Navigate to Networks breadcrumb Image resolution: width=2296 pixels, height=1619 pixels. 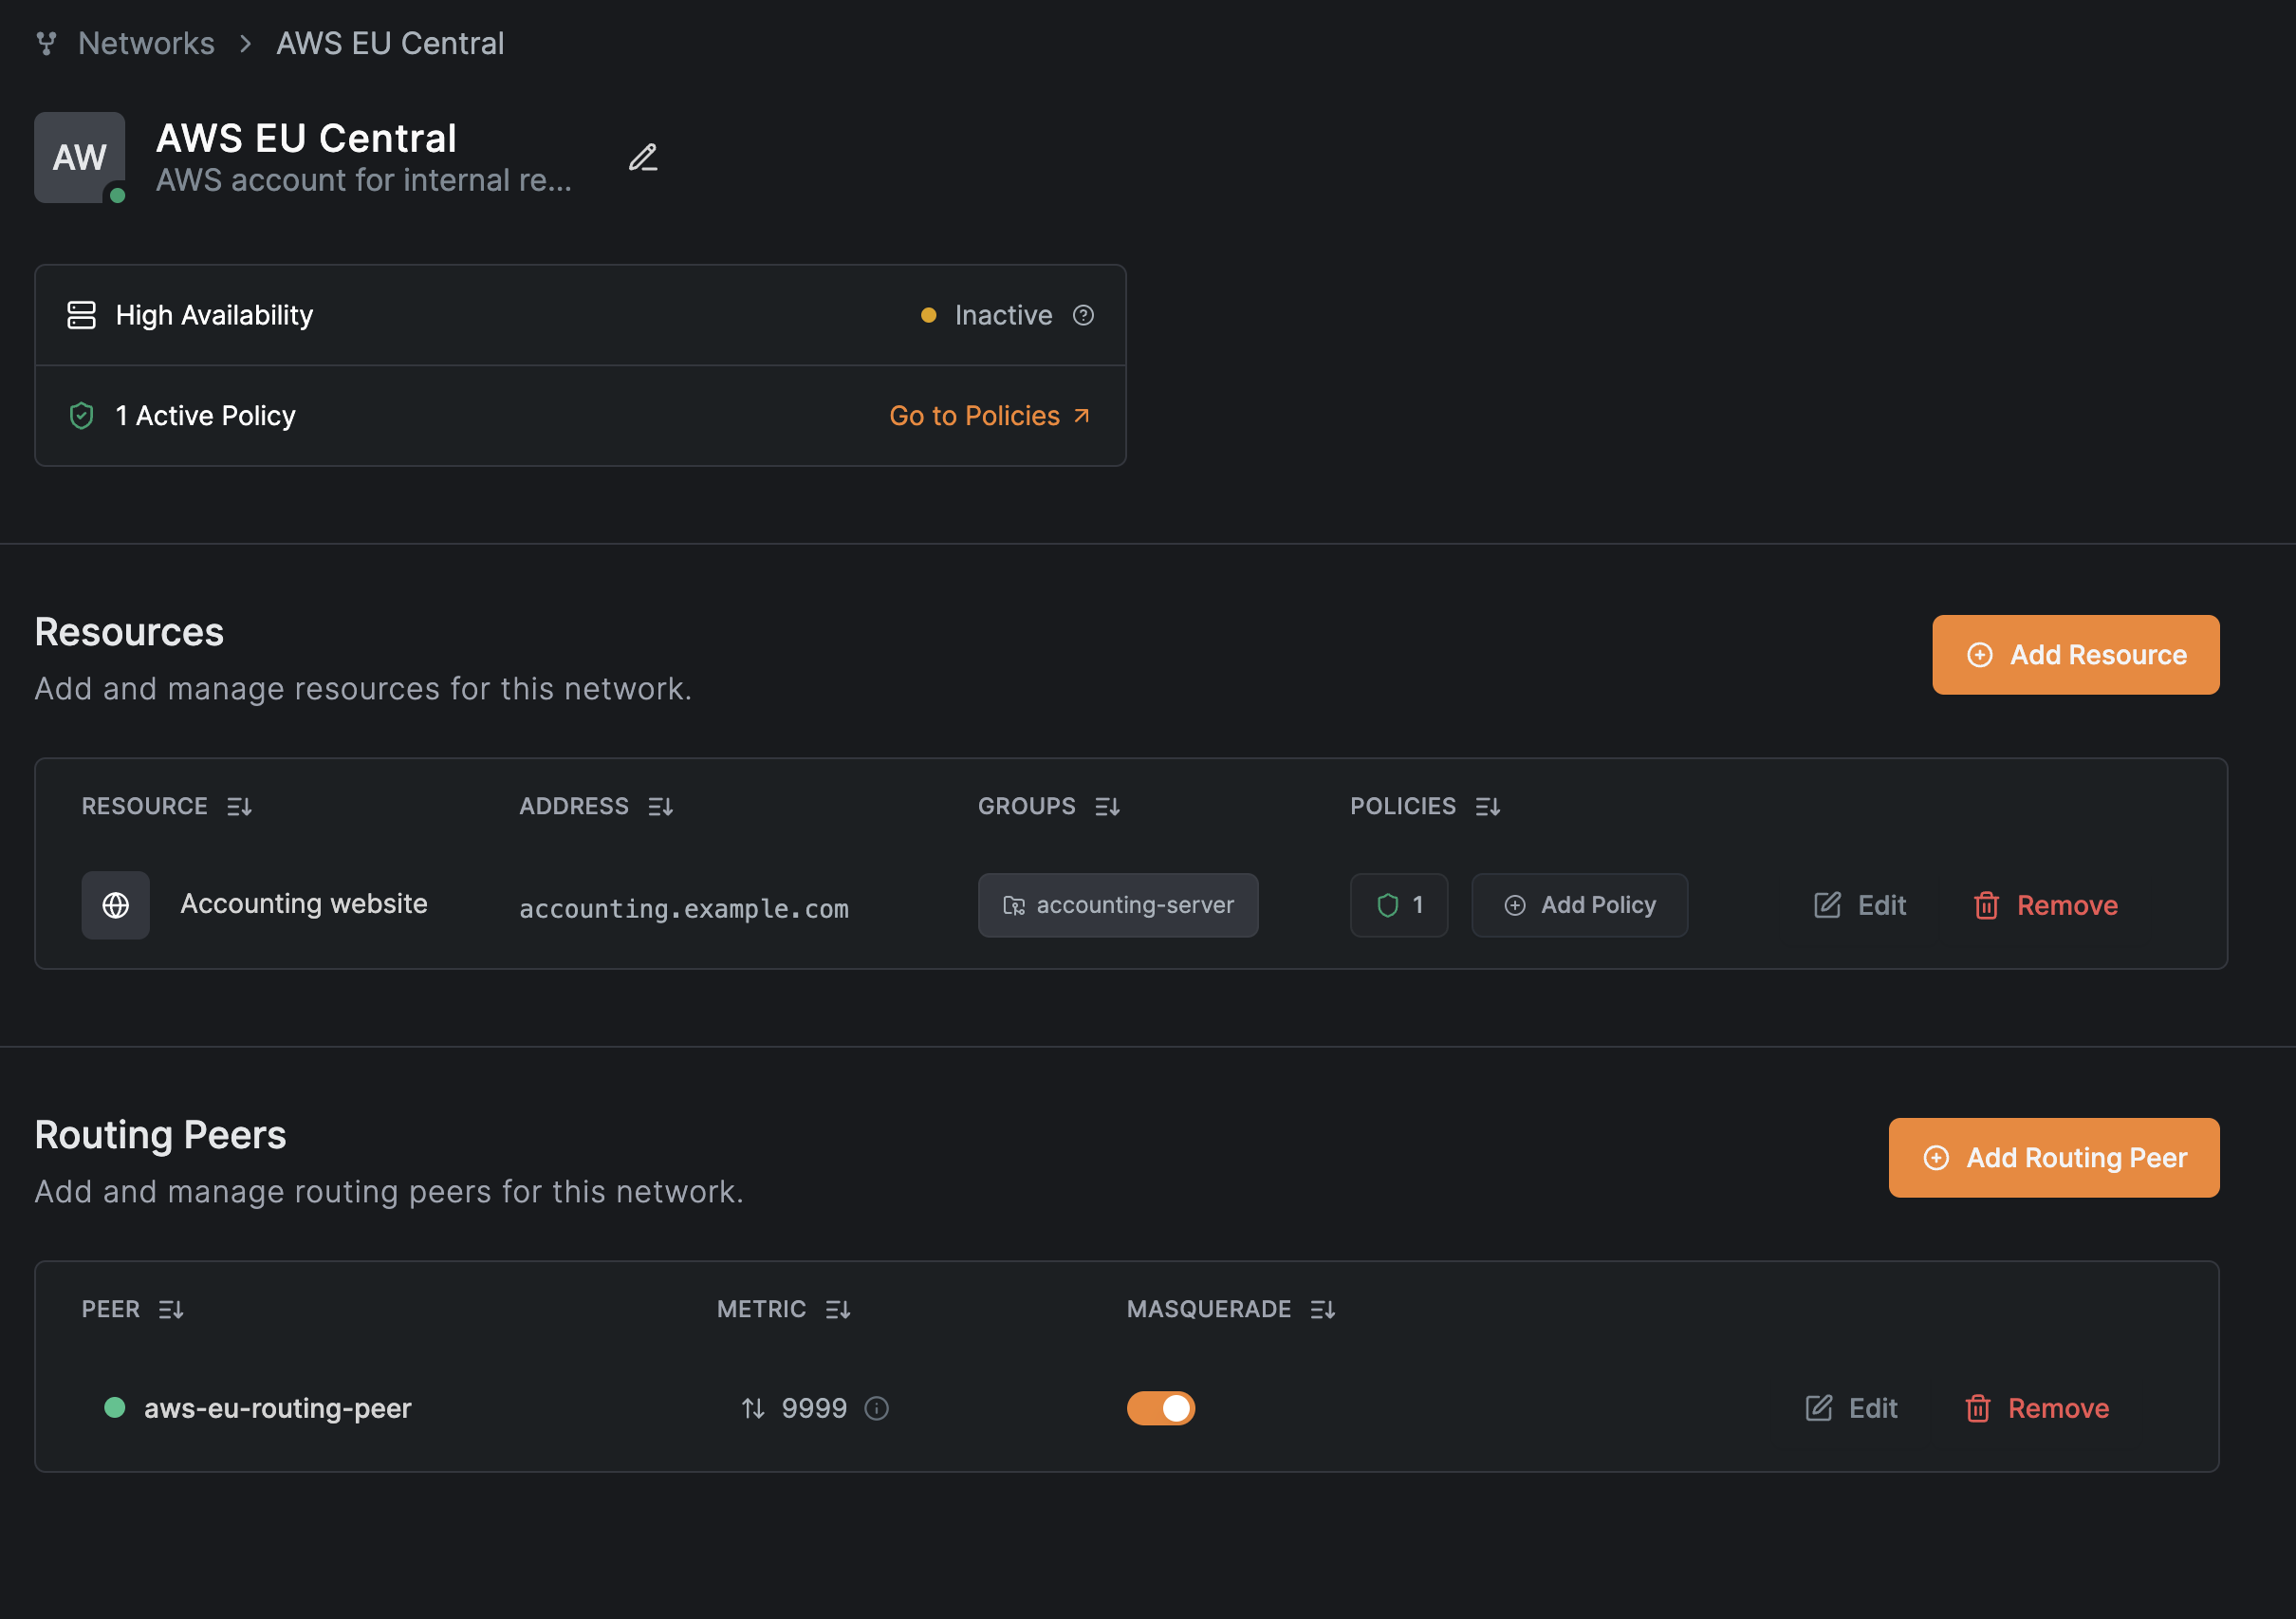click(146, 43)
